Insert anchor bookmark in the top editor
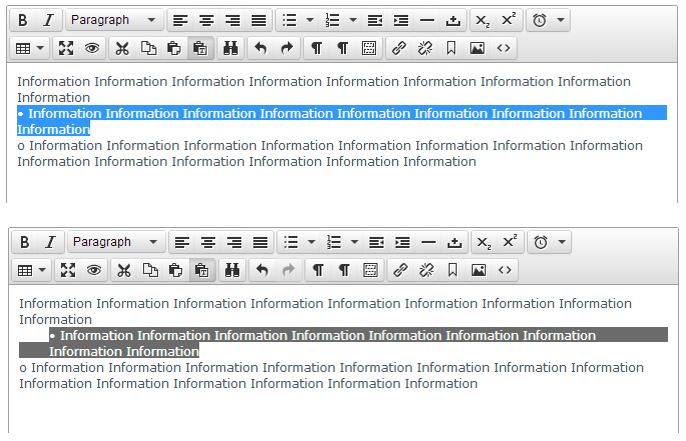This screenshot has height=441, width=686. click(451, 48)
